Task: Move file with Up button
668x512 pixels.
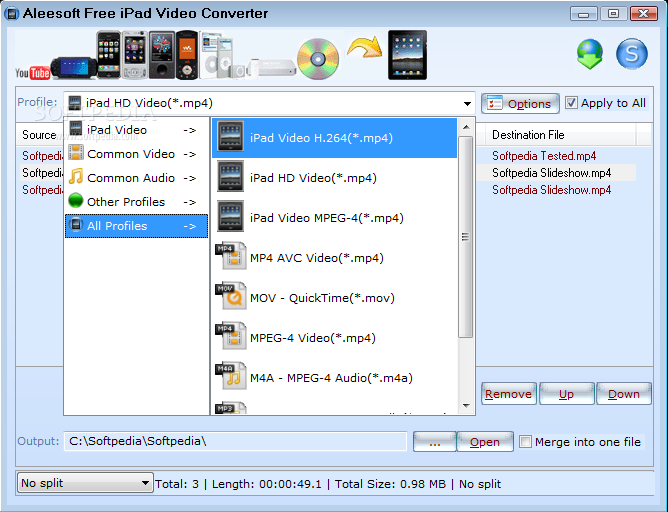Action: (566, 394)
